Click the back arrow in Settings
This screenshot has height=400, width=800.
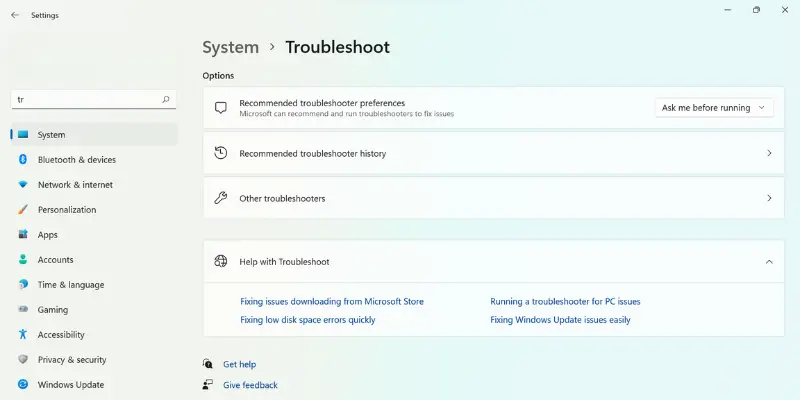point(15,15)
